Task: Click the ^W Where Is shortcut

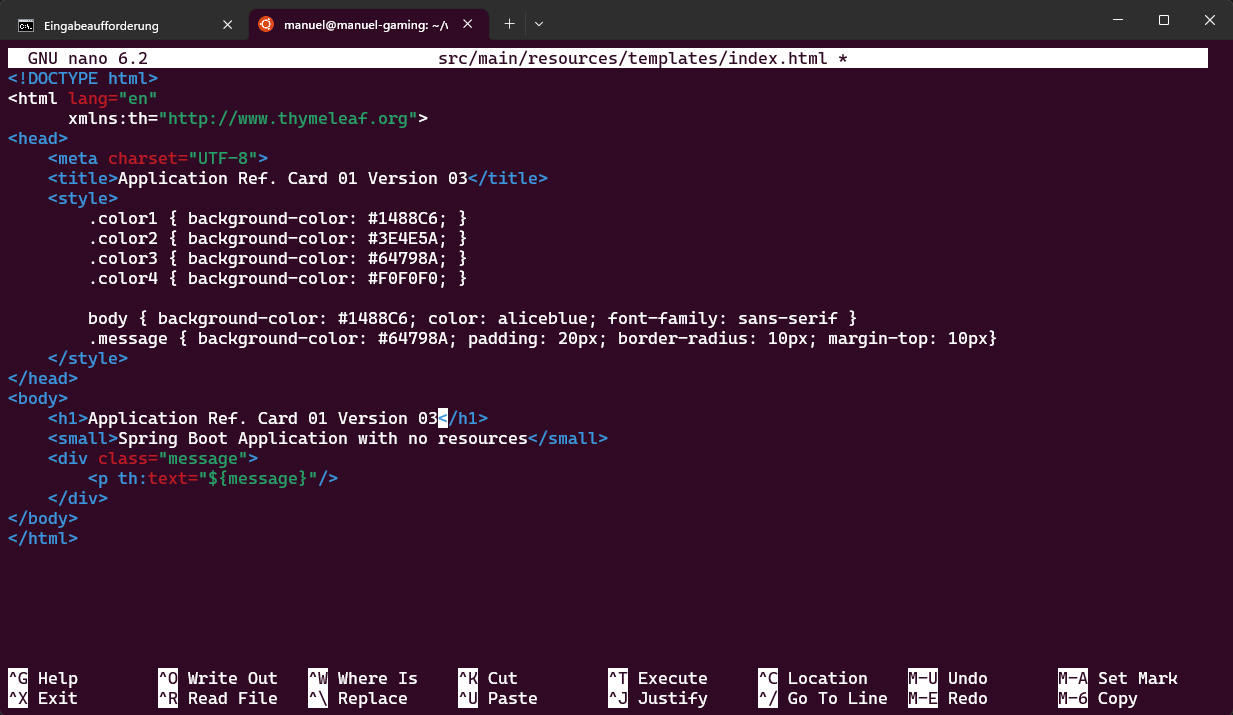Action: (x=363, y=678)
